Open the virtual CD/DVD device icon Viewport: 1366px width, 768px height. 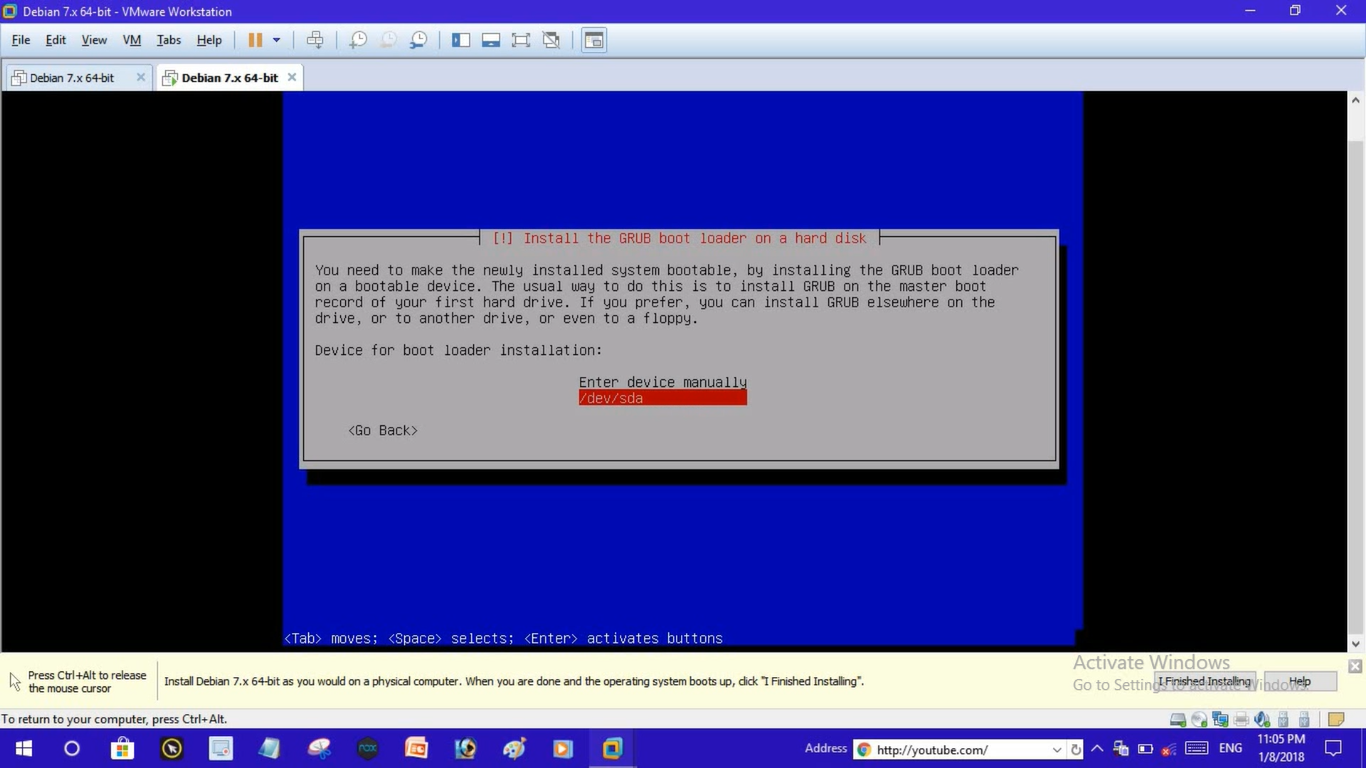pyautogui.click(x=1199, y=719)
